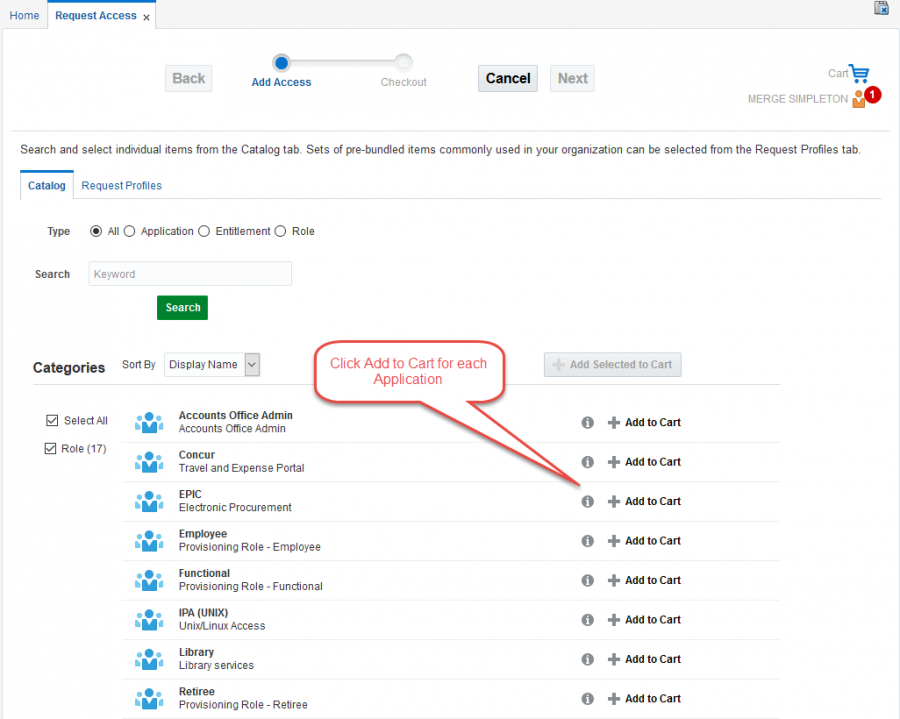Click info icon for Accounts Office Admin

click(x=588, y=423)
